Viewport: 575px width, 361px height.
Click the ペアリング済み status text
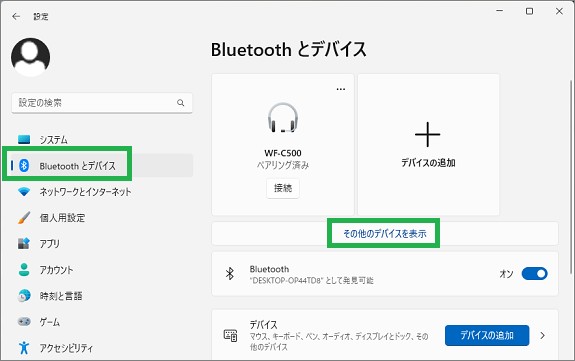pos(283,165)
